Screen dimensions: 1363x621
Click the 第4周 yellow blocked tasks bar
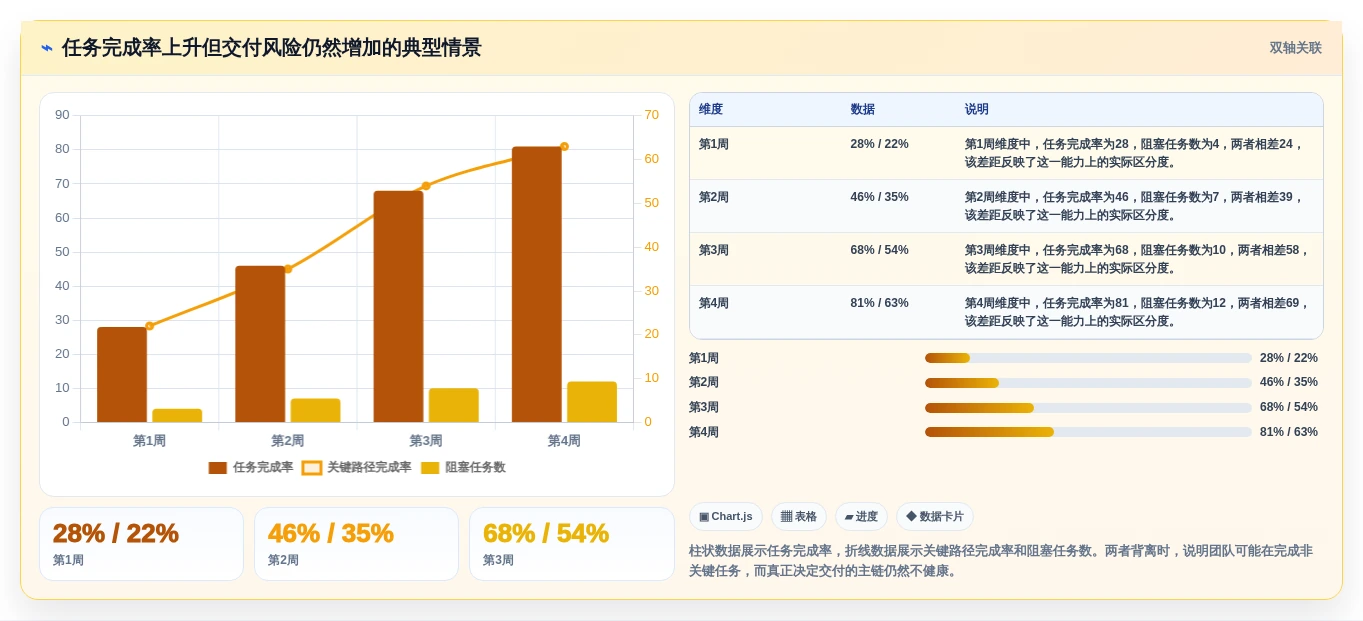[592, 402]
